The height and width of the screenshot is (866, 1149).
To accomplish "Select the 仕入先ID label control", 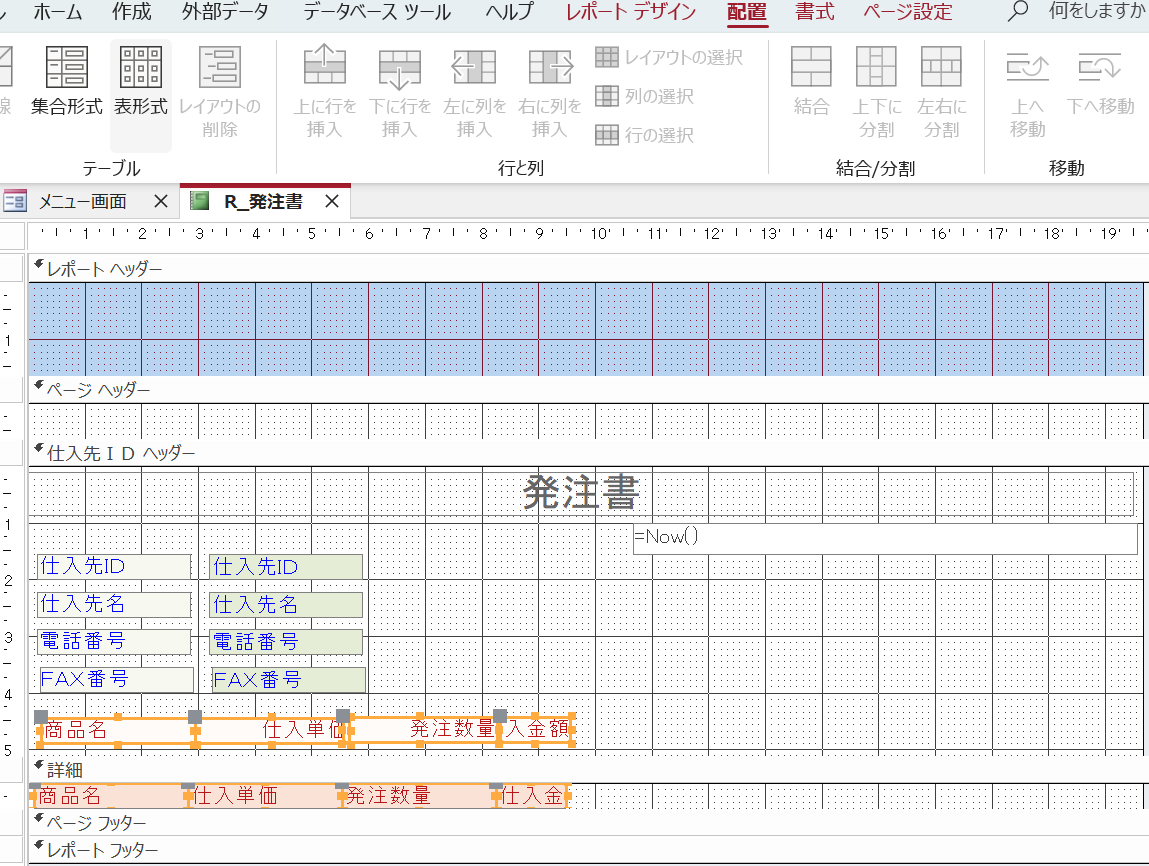I will [114, 566].
